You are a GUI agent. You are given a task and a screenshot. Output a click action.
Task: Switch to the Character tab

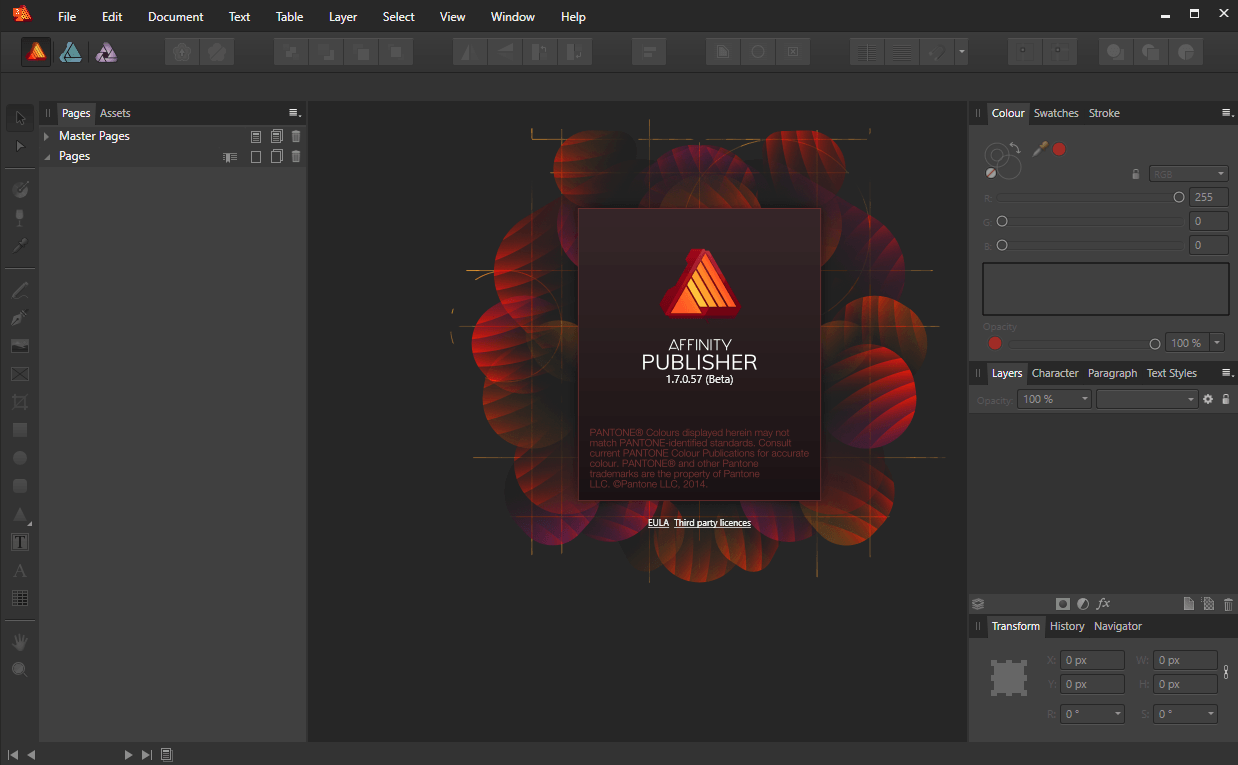tap(1055, 373)
